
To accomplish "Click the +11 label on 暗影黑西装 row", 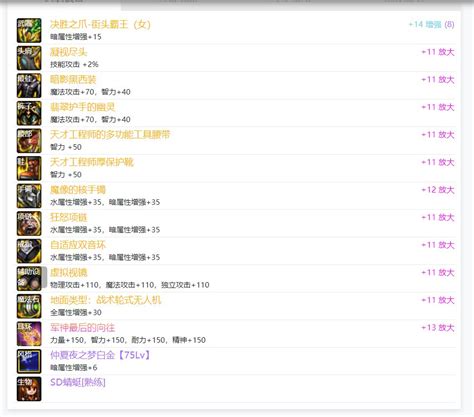I will point(438,79).
